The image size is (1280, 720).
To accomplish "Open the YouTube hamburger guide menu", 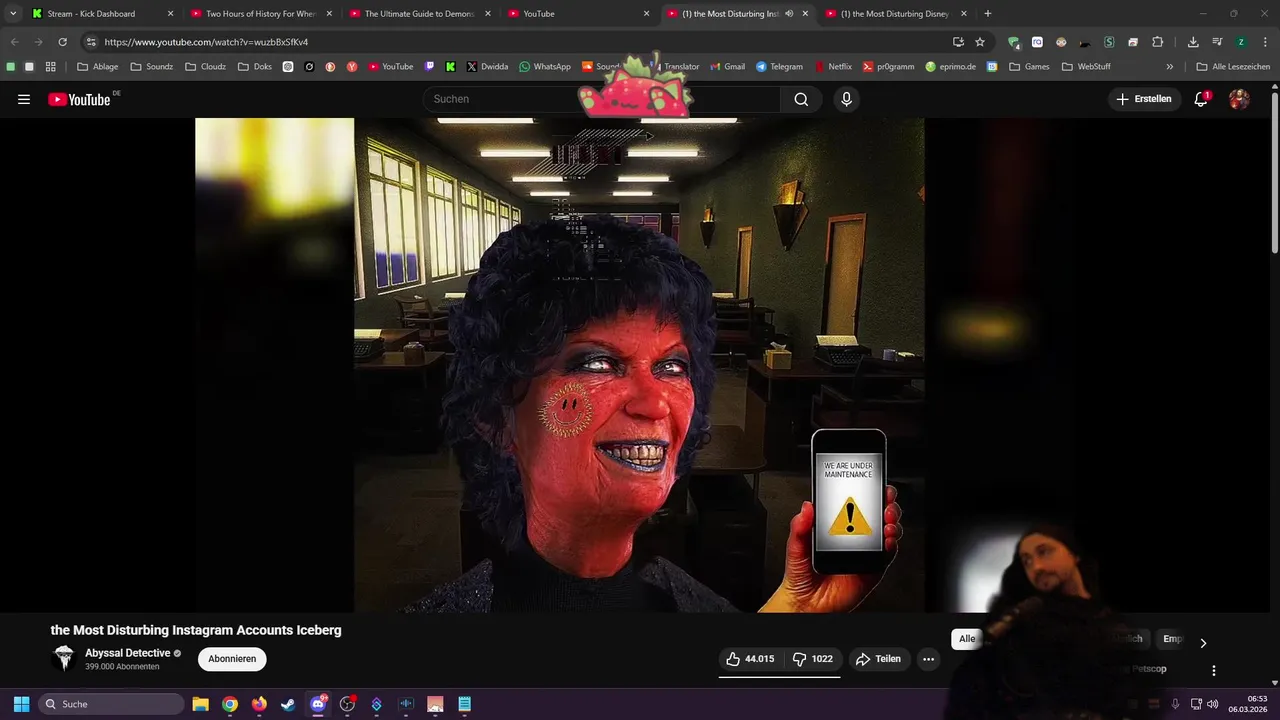I will [x=24, y=99].
